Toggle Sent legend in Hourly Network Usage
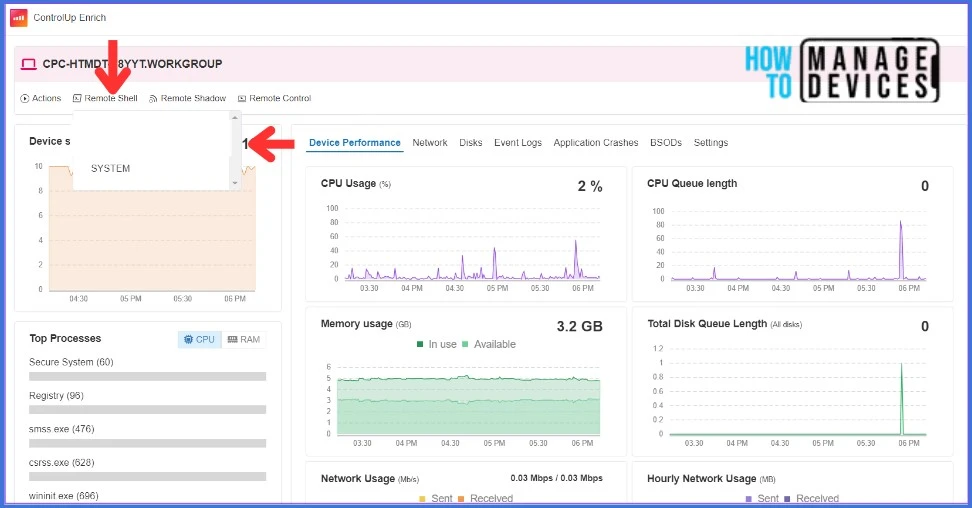 (762, 499)
